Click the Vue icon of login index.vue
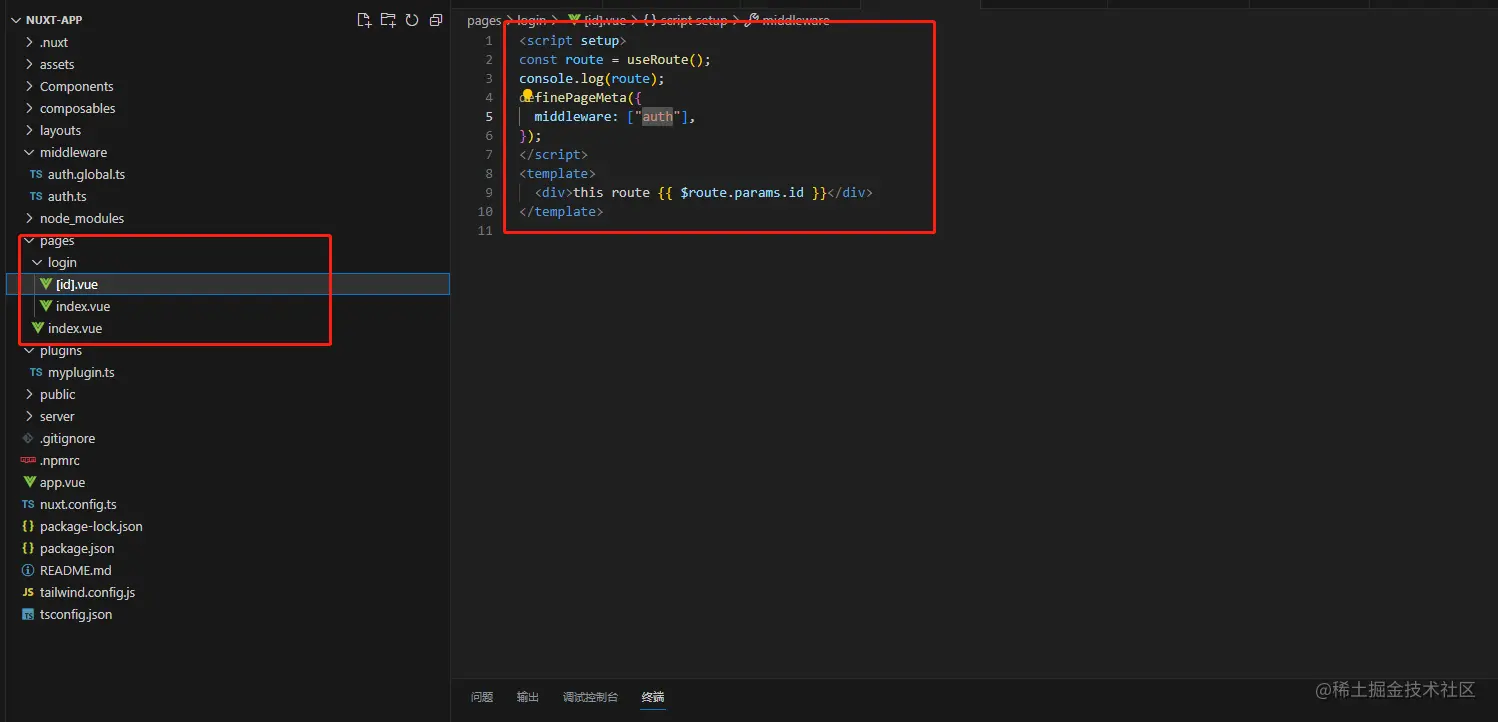1498x722 pixels. (46, 306)
